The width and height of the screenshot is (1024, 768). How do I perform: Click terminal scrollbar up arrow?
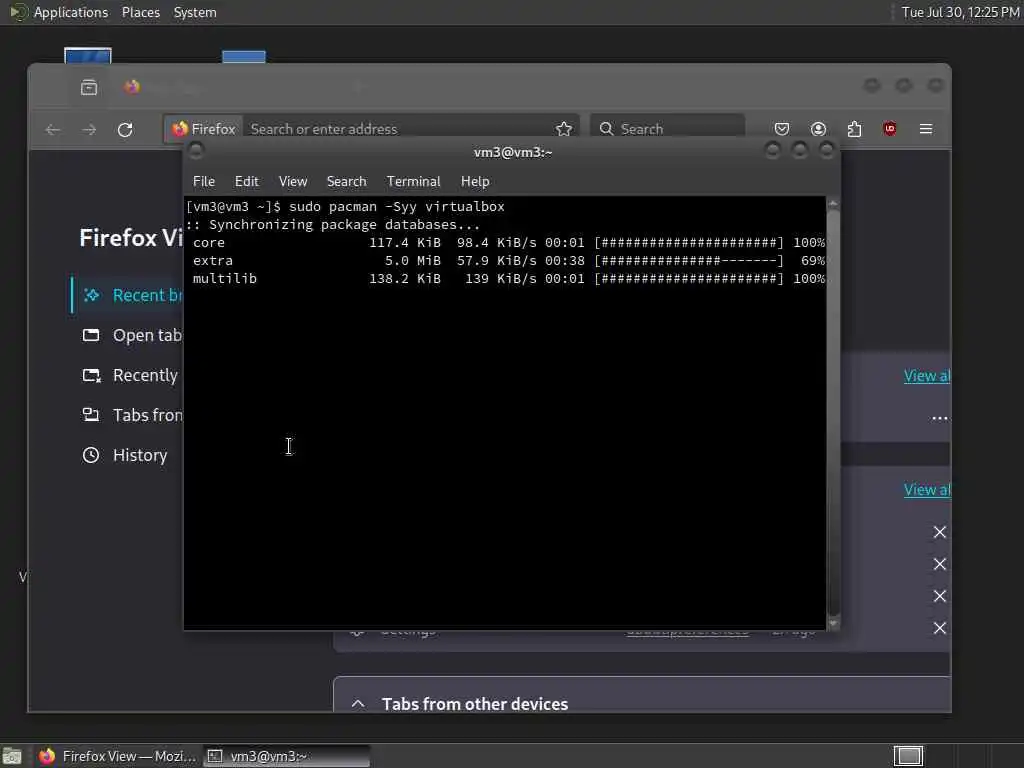click(x=833, y=204)
